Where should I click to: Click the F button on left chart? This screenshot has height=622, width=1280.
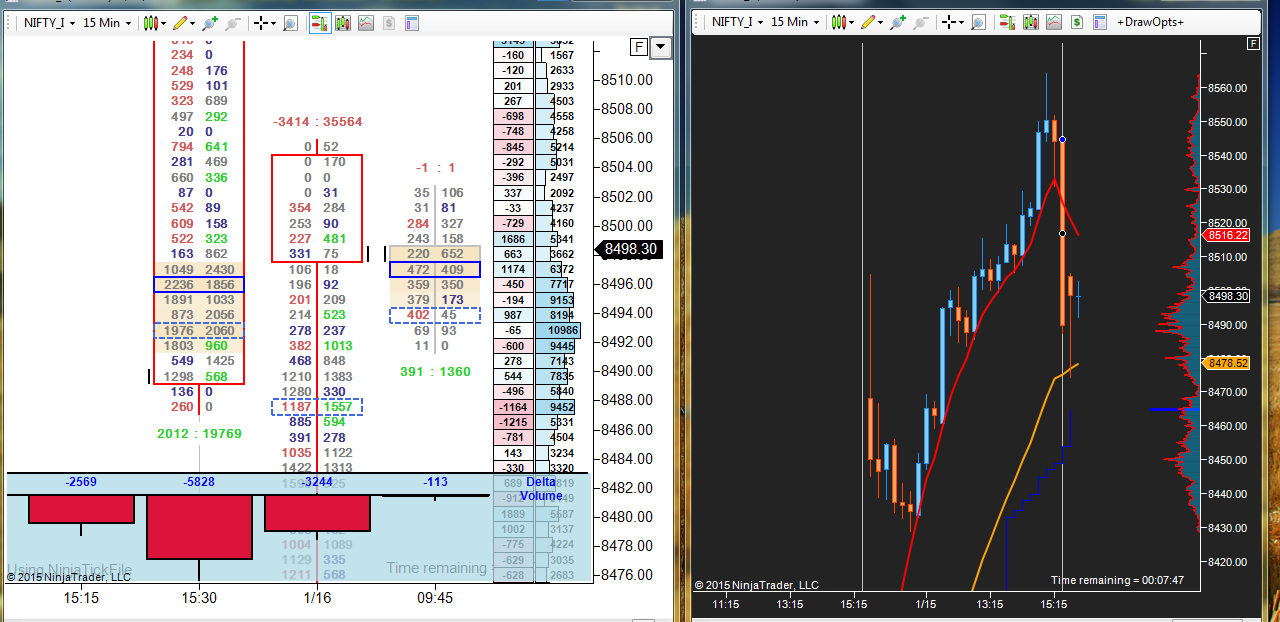click(639, 46)
